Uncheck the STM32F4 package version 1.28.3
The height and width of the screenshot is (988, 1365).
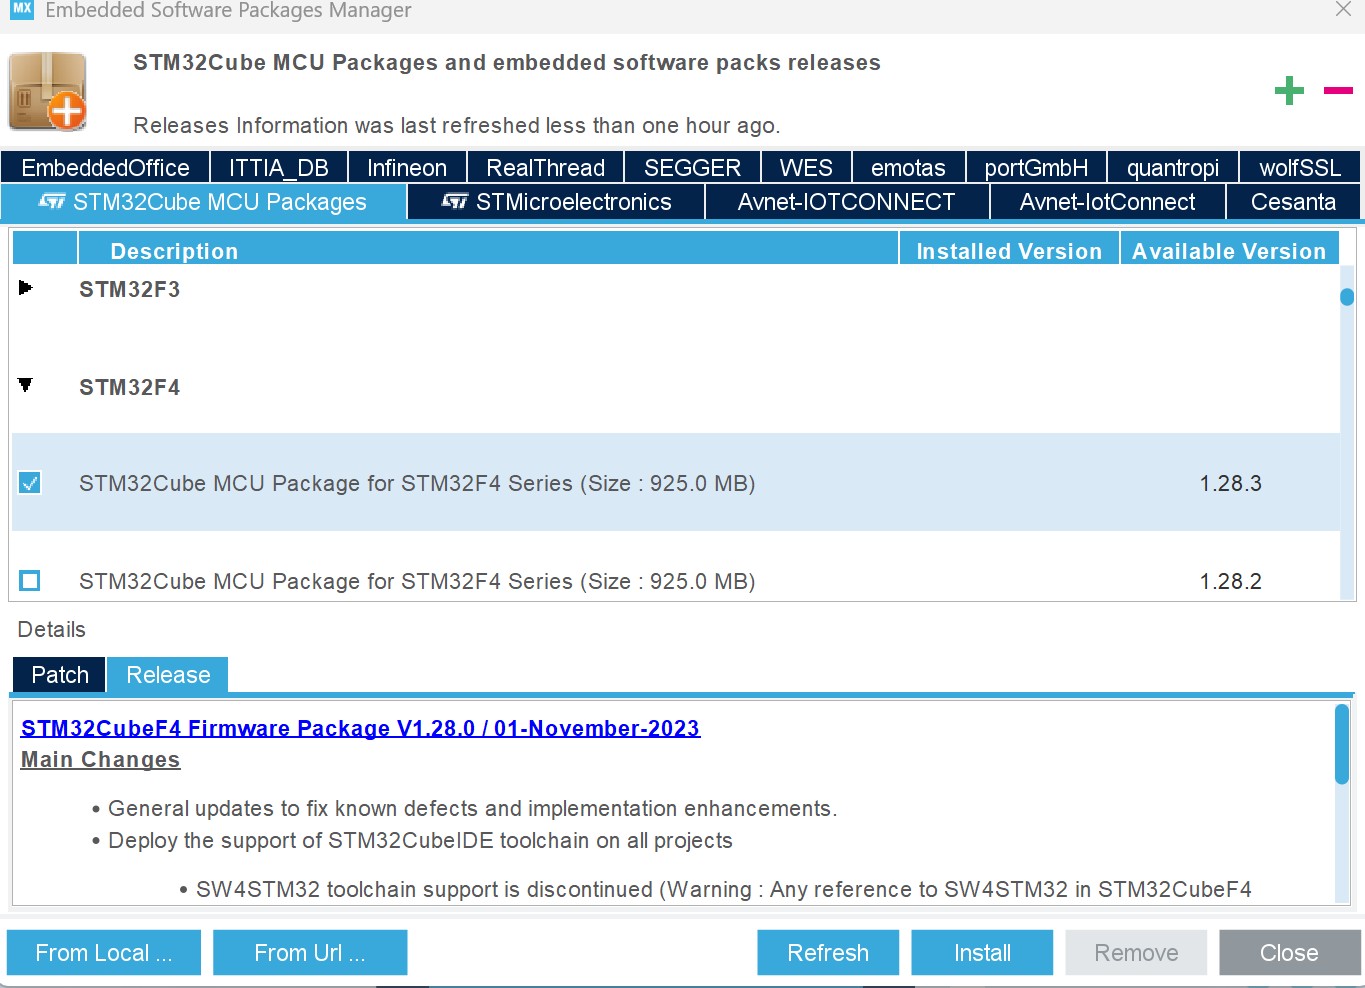pos(30,484)
